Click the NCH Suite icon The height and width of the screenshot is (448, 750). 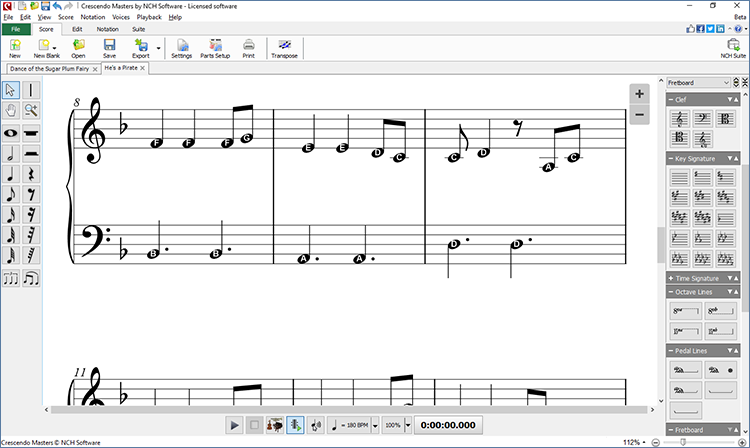pyautogui.click(x=733, y=48)
